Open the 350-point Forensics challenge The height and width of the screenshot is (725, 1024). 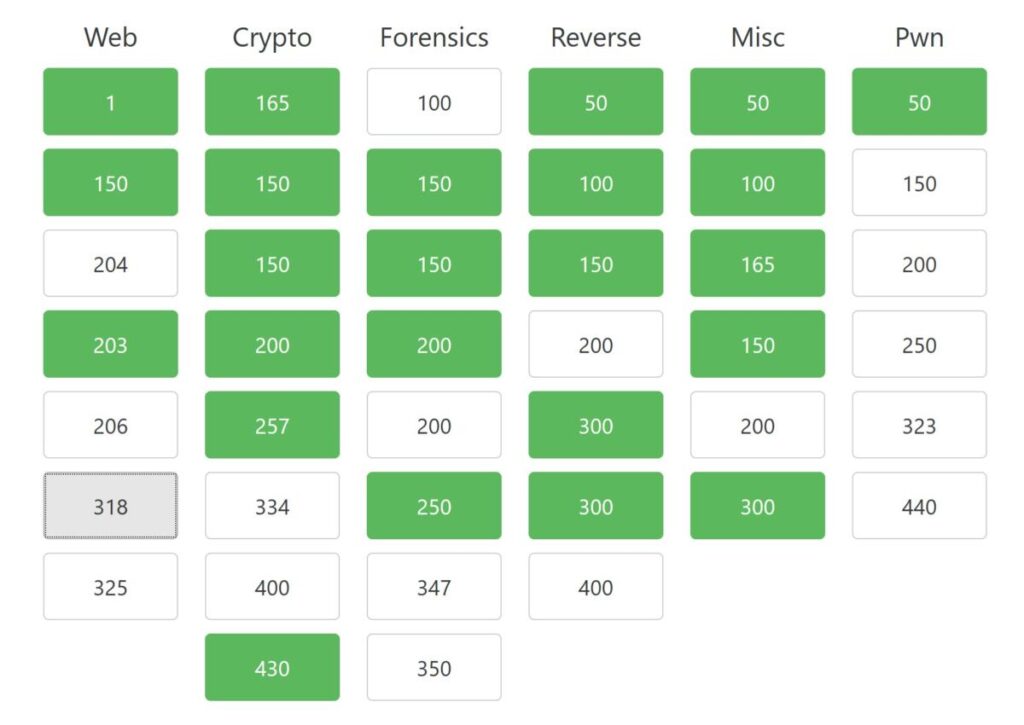click(x=434, y=667)
